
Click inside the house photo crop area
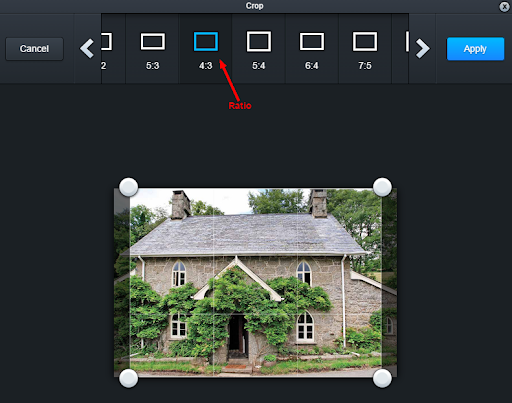pyautogui.click(x=255, y=283)
